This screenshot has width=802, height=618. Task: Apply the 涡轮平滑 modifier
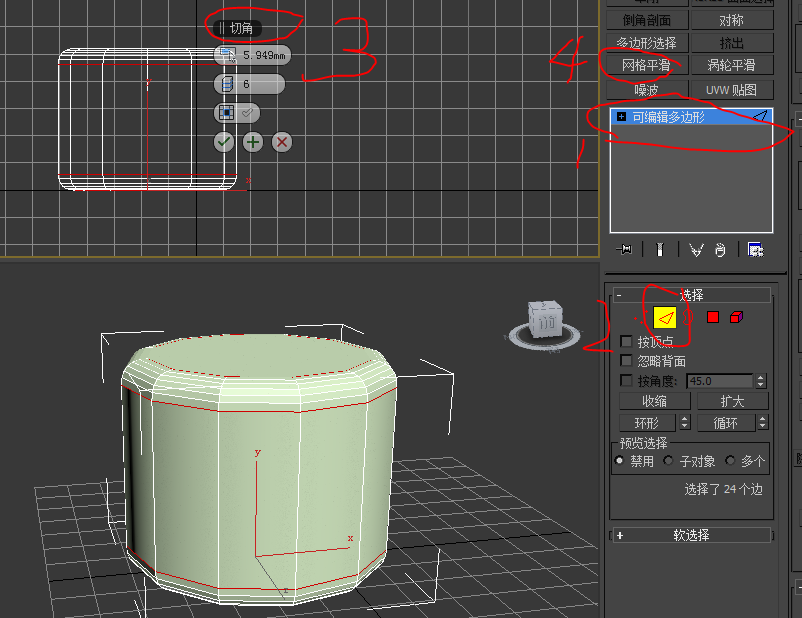coord(732,65)
